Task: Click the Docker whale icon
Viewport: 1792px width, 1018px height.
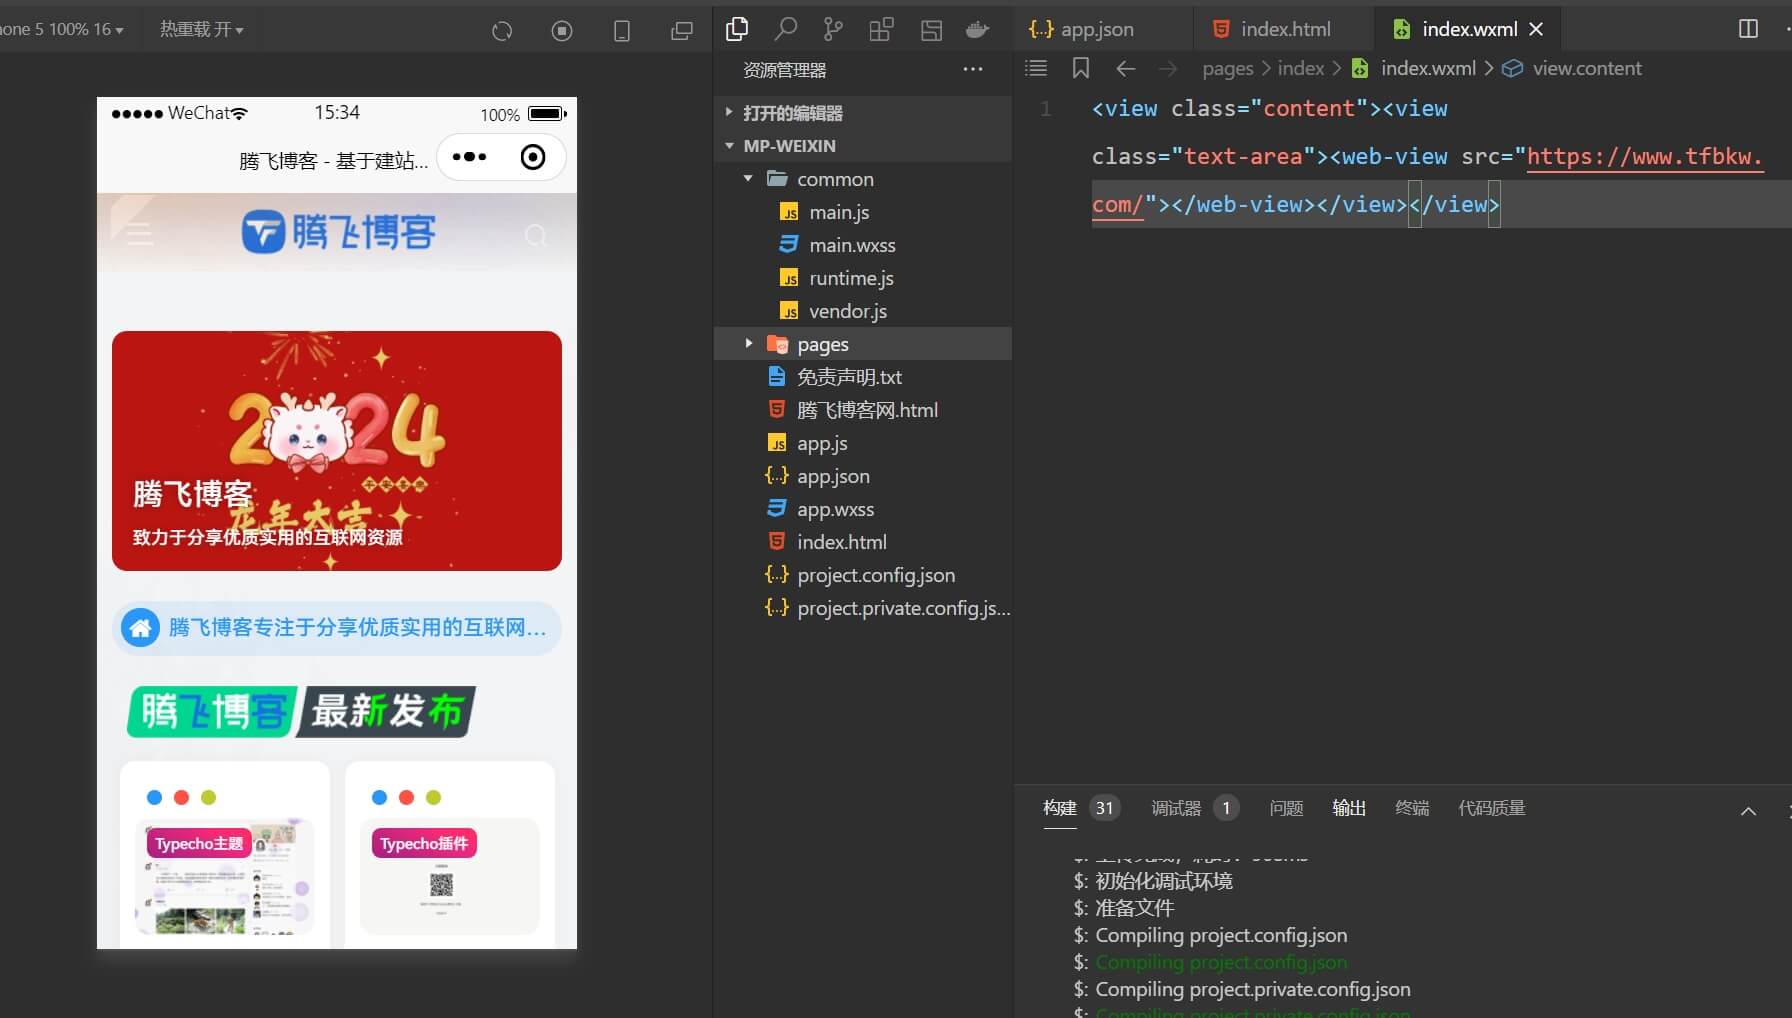Action: [x=978, y=30]
